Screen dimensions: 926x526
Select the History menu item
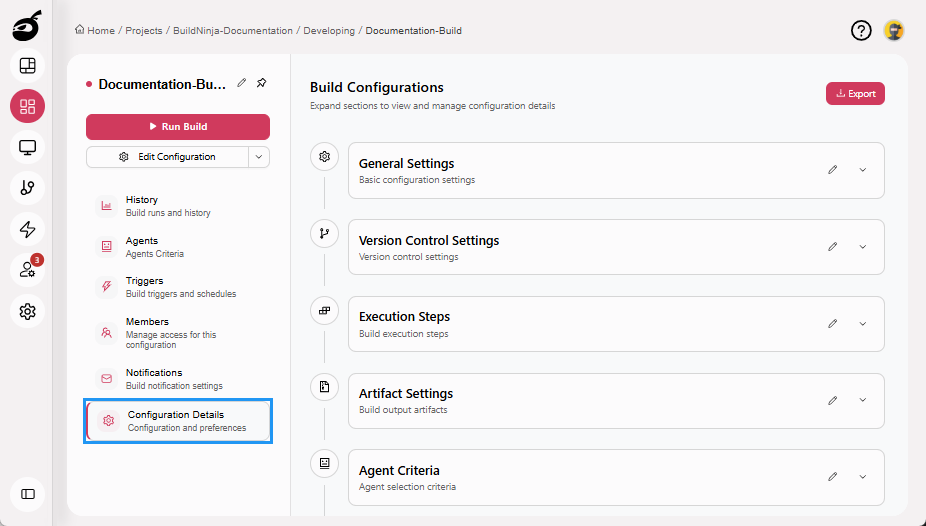[x=178, y=206]
